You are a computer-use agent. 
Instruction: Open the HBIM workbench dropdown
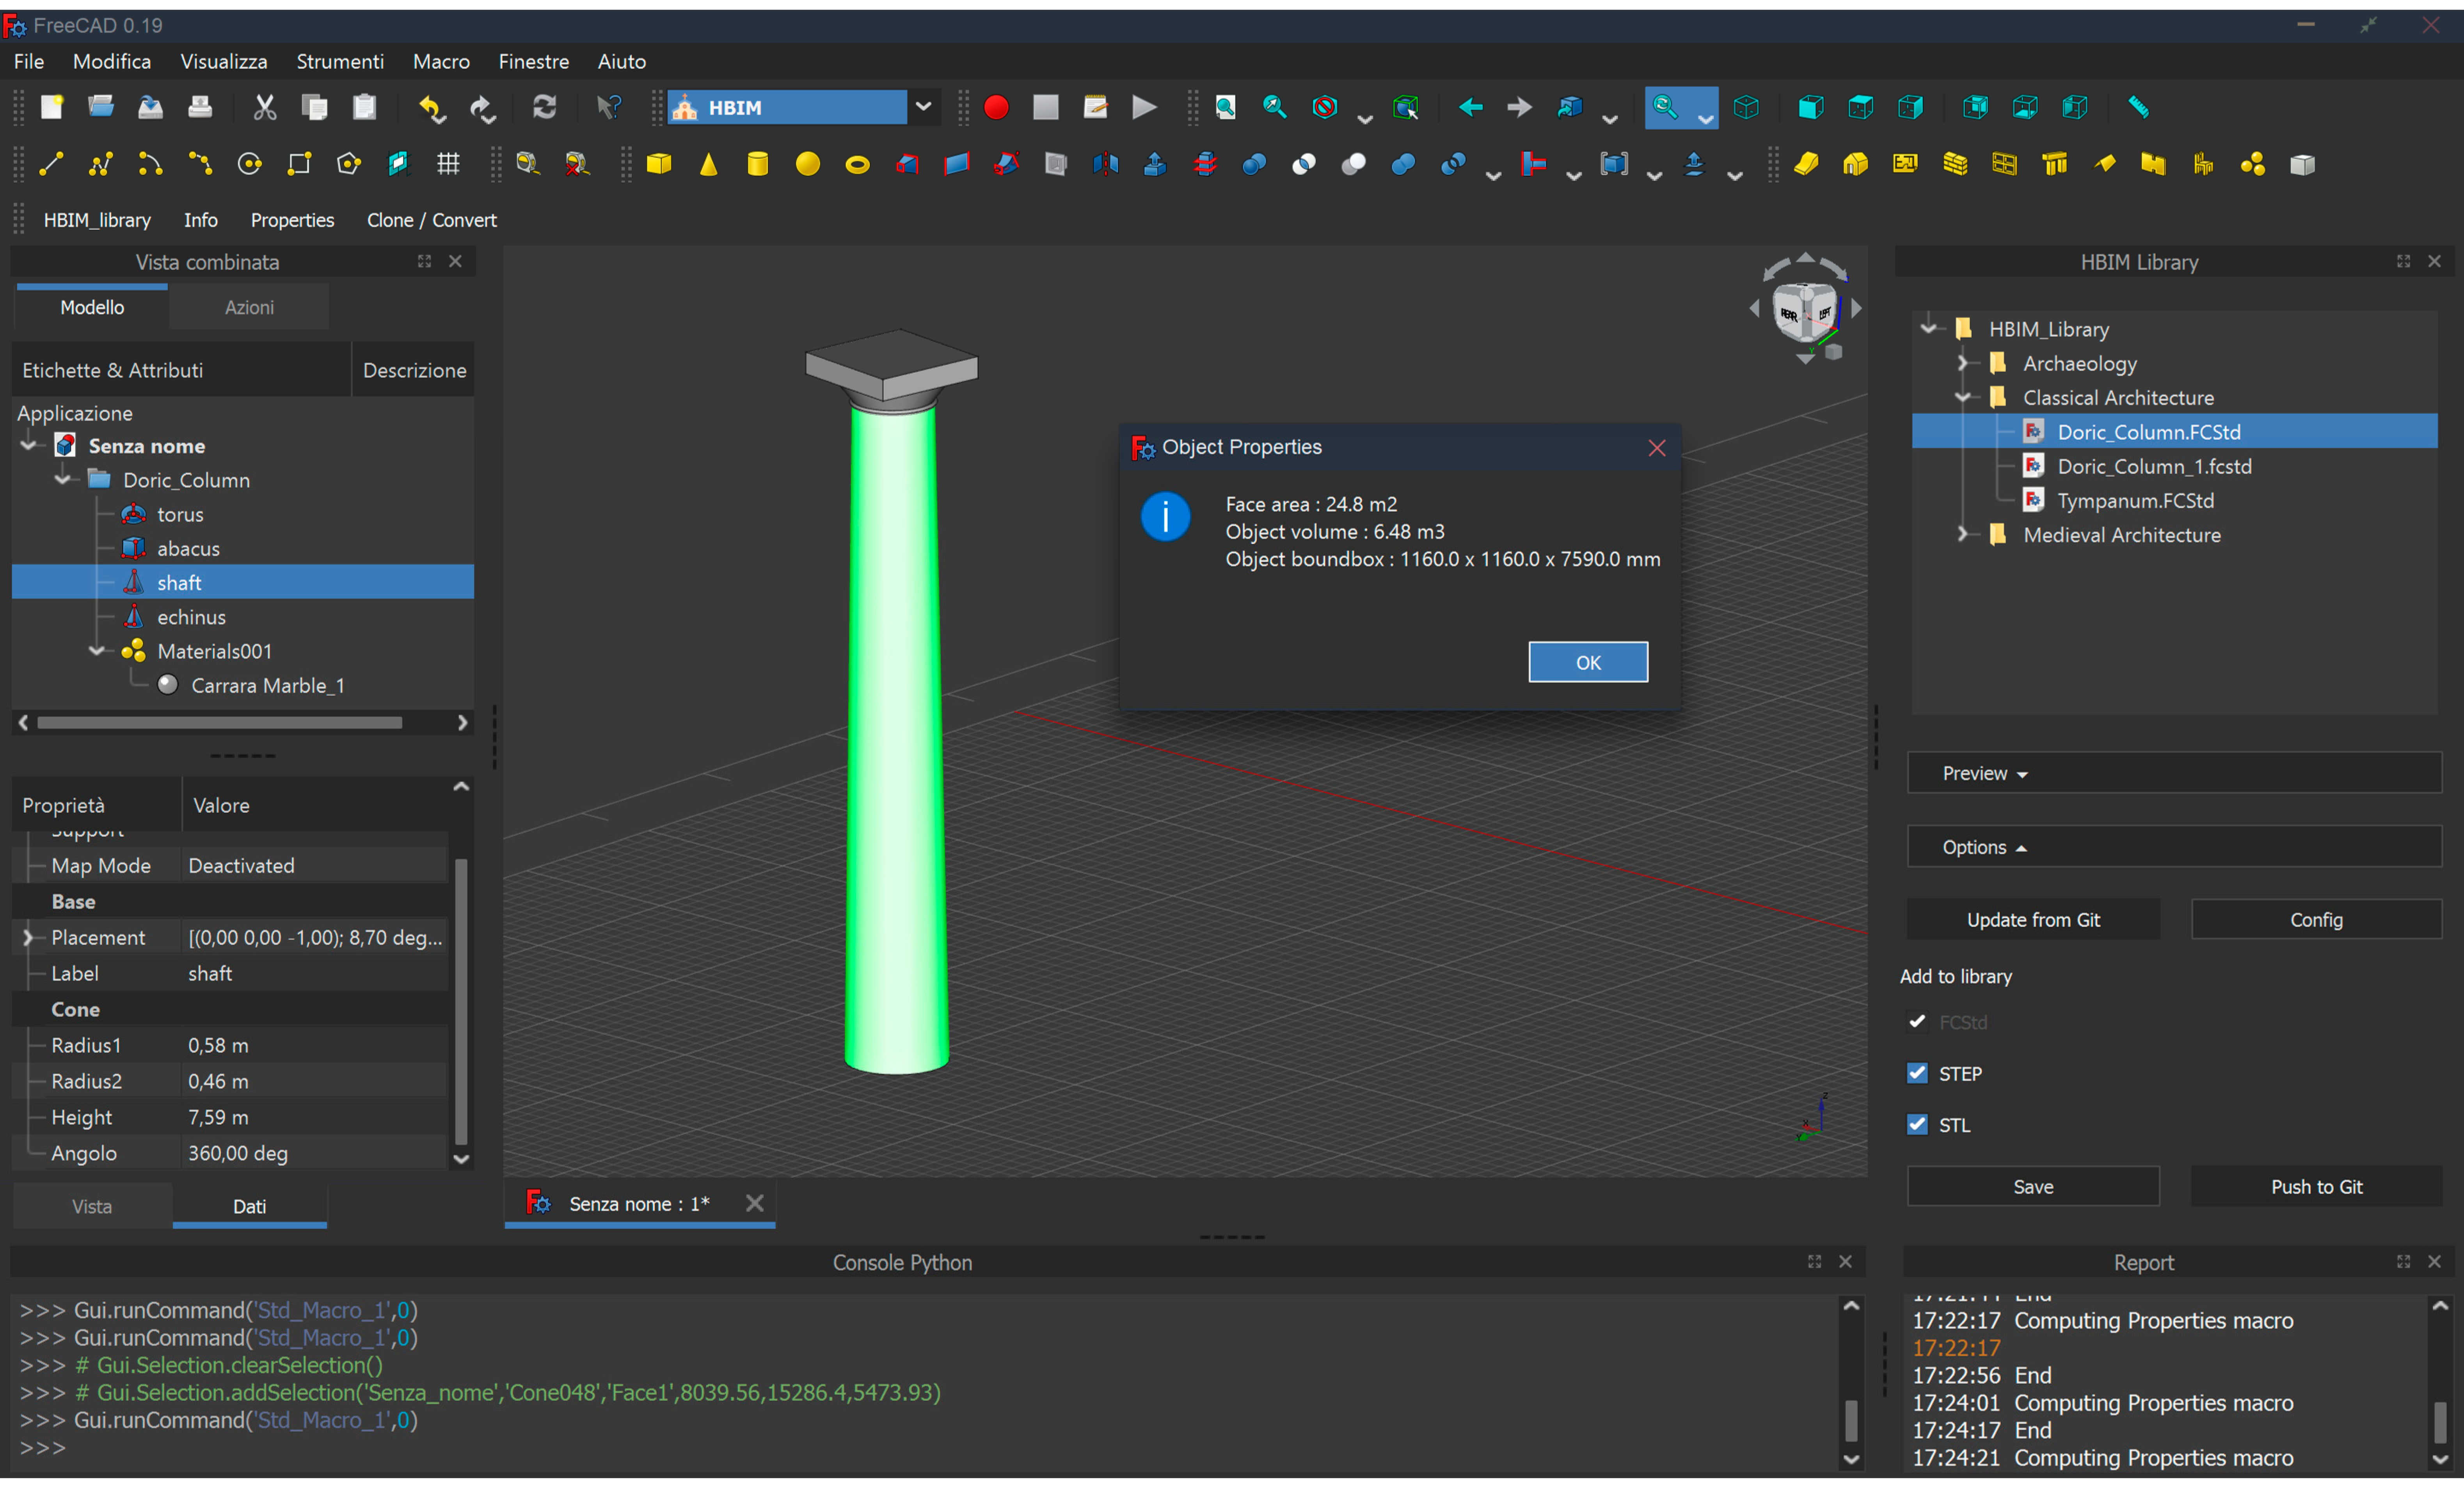(923, 107)
